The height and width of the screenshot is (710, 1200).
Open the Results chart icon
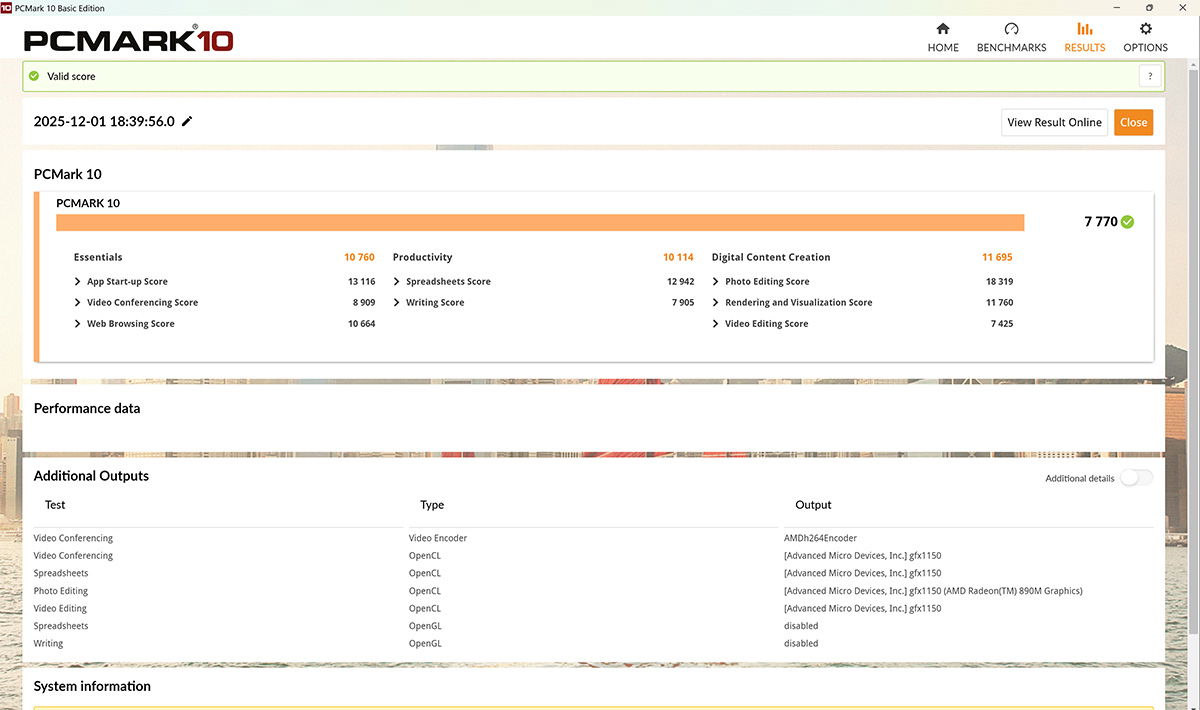point(1084,29)
